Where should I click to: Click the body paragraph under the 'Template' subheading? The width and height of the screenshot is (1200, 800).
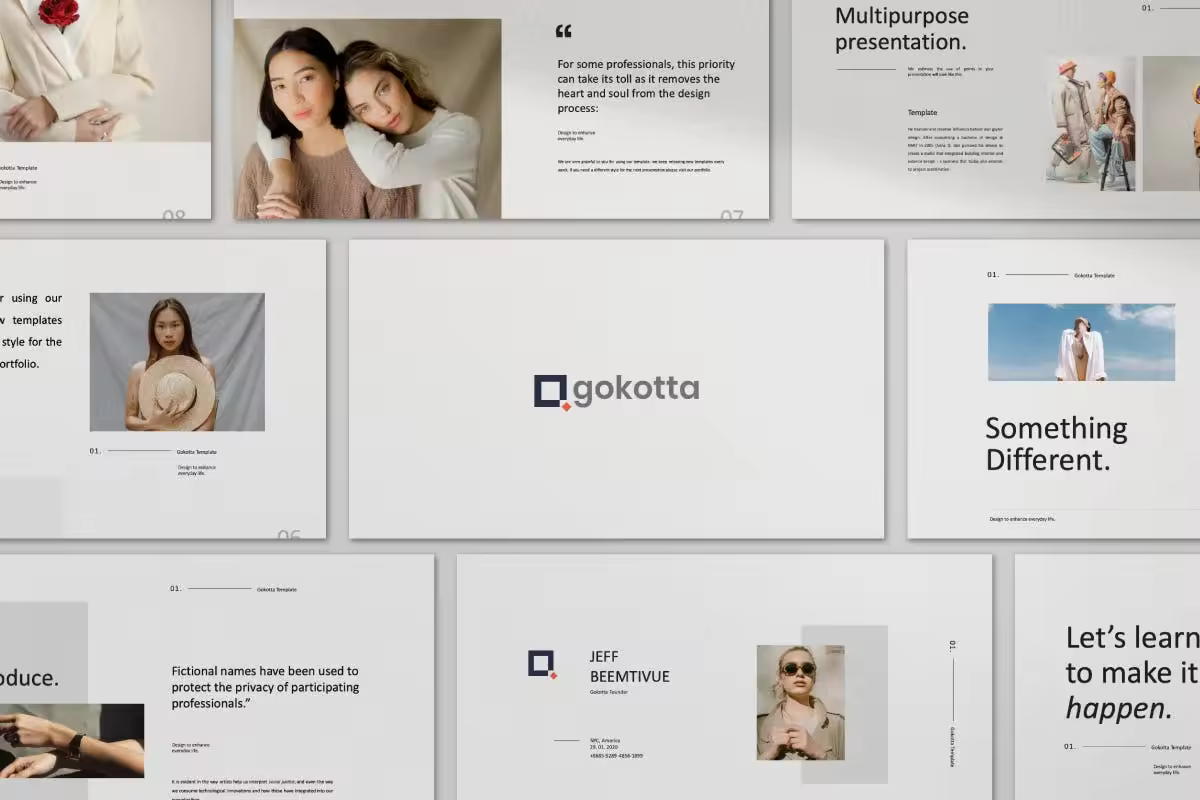(955, 149)
